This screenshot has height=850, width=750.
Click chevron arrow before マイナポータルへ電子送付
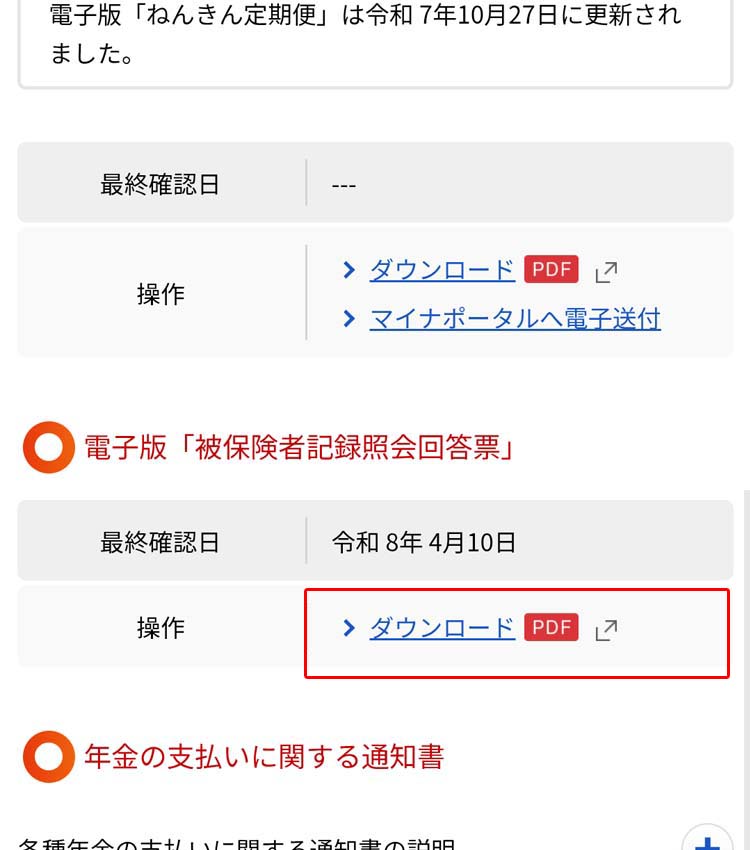[x=349, y=319]
